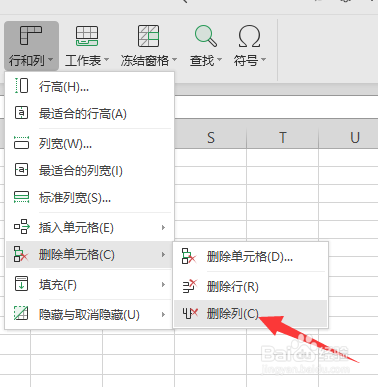Click the 符号 button label

click(x=246, y=60)
